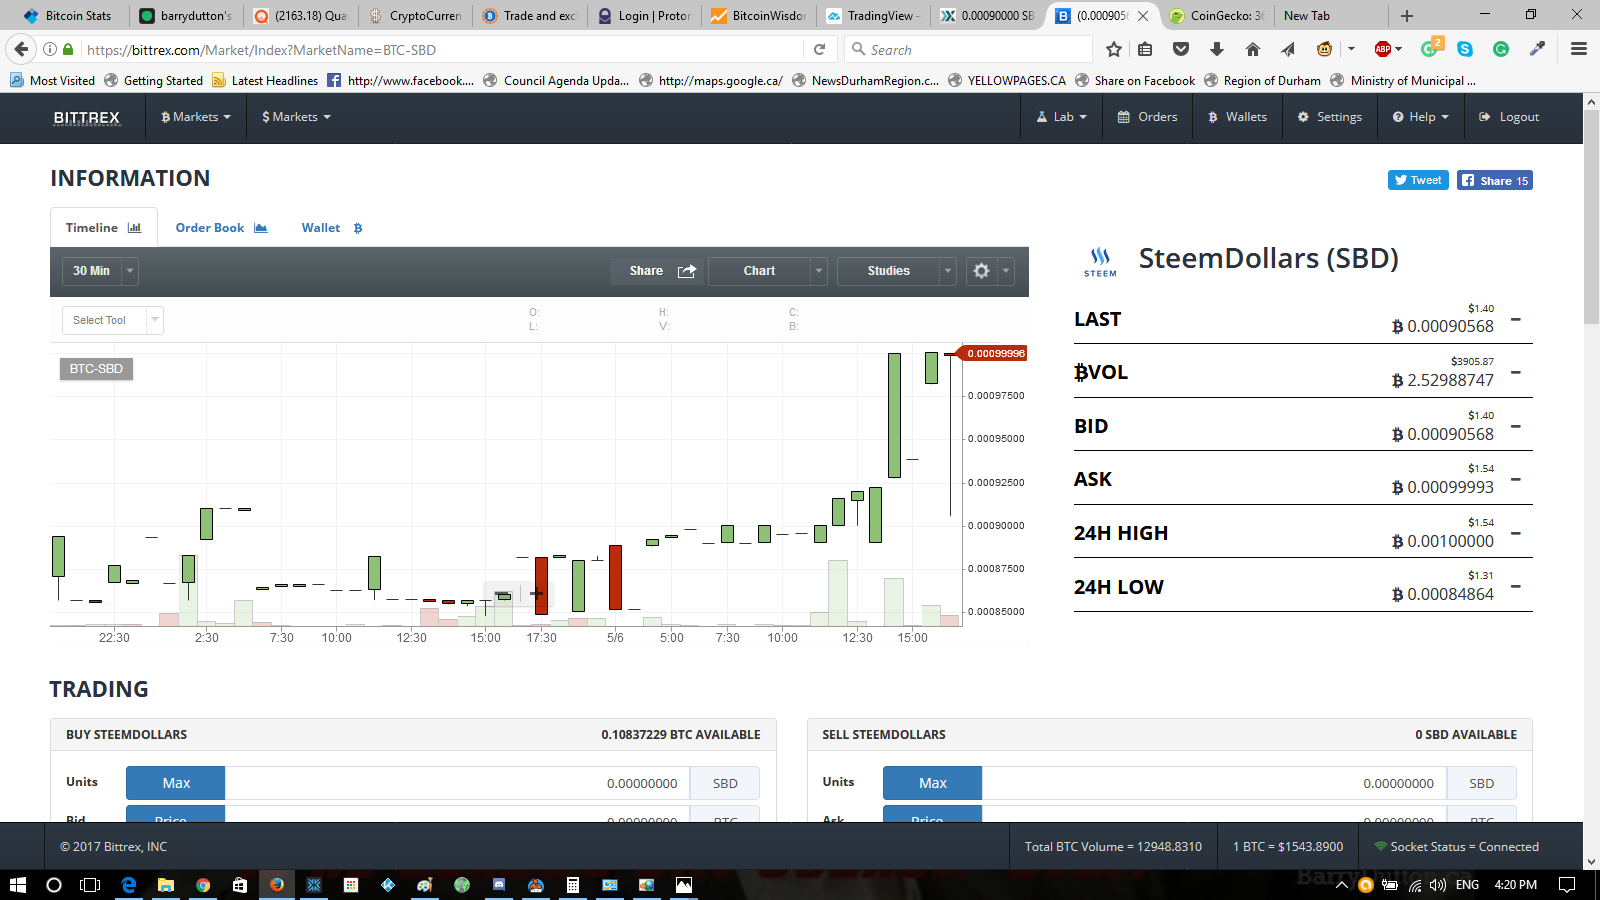Reload the page with the refresh icon
The height and width of the screenshot is (900, 1600).
[819, 49]
